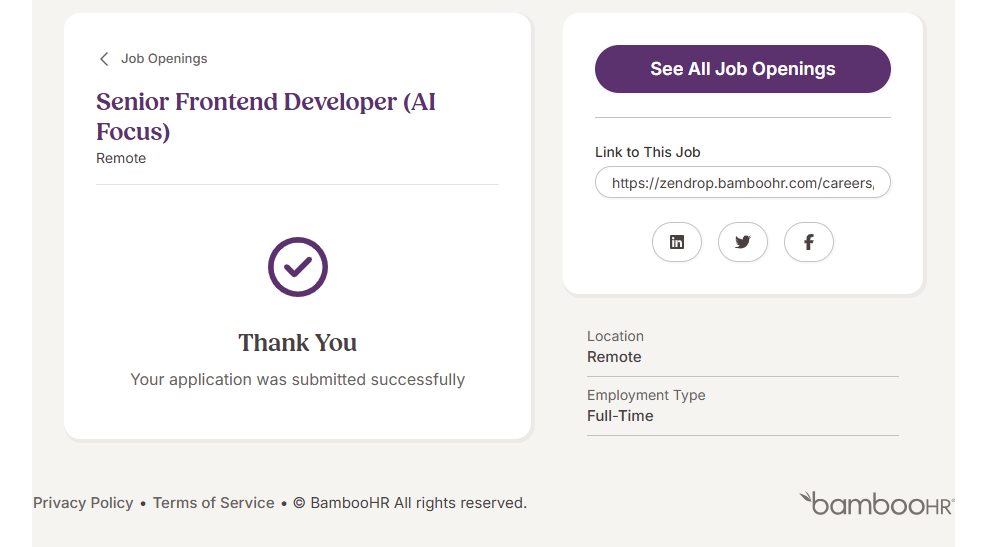Screen dimensions: 987x547
Task: Click the BambooHR logo in footer
Action: [x=876, y=503]
